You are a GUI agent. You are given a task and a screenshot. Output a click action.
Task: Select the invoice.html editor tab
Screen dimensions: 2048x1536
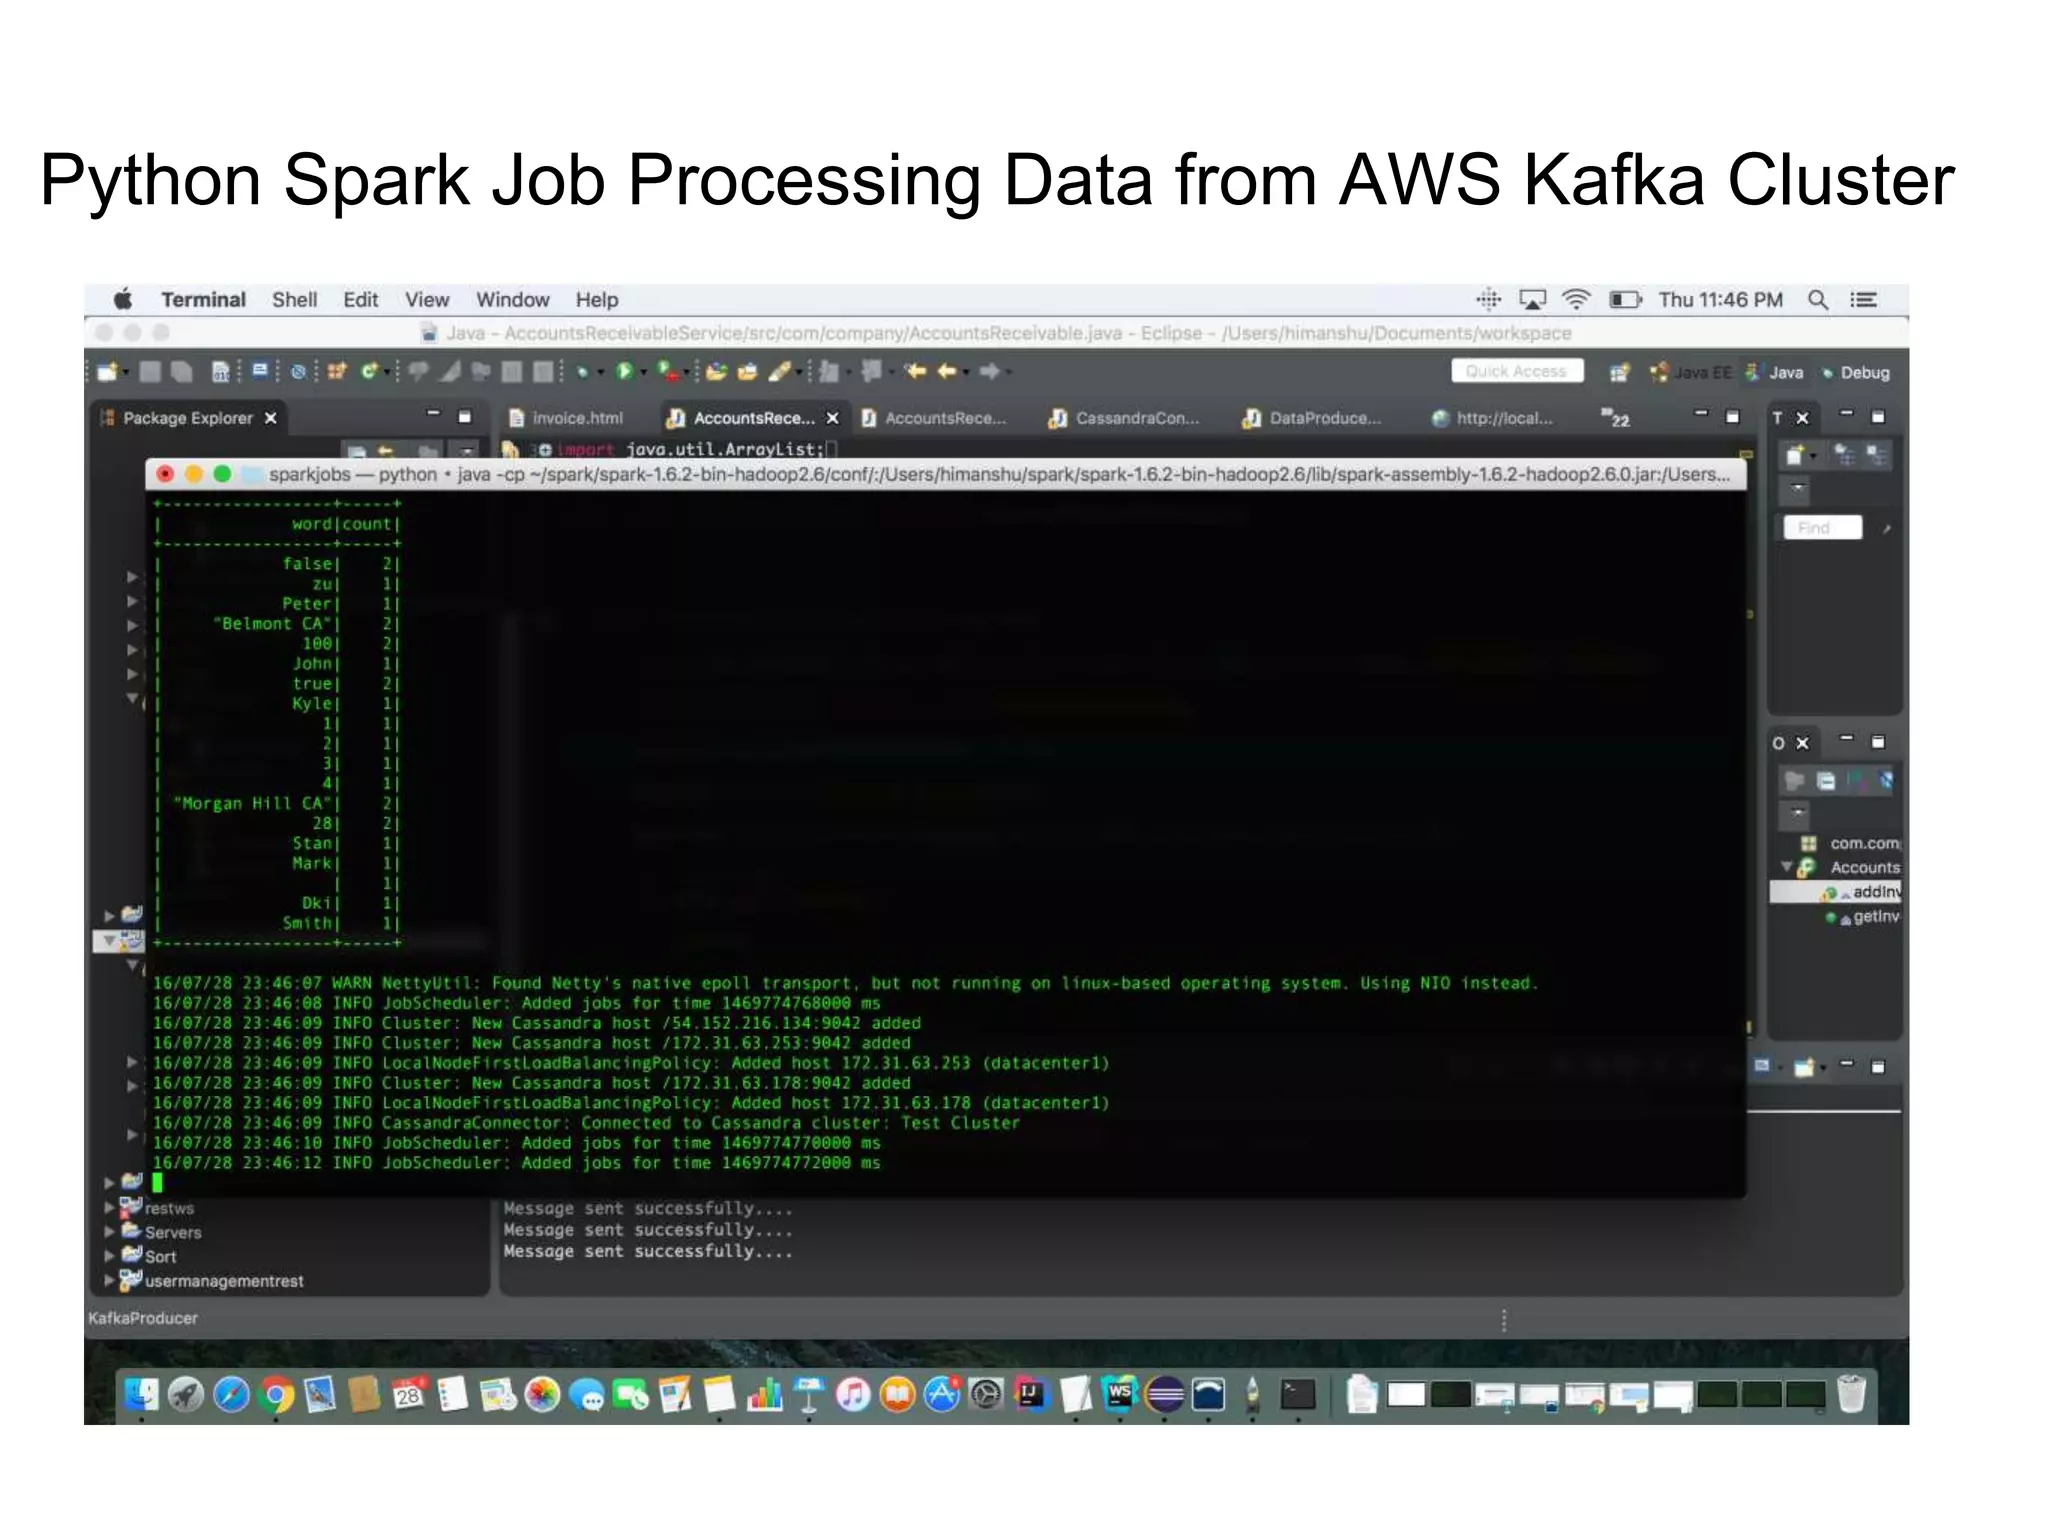[565, 418]
